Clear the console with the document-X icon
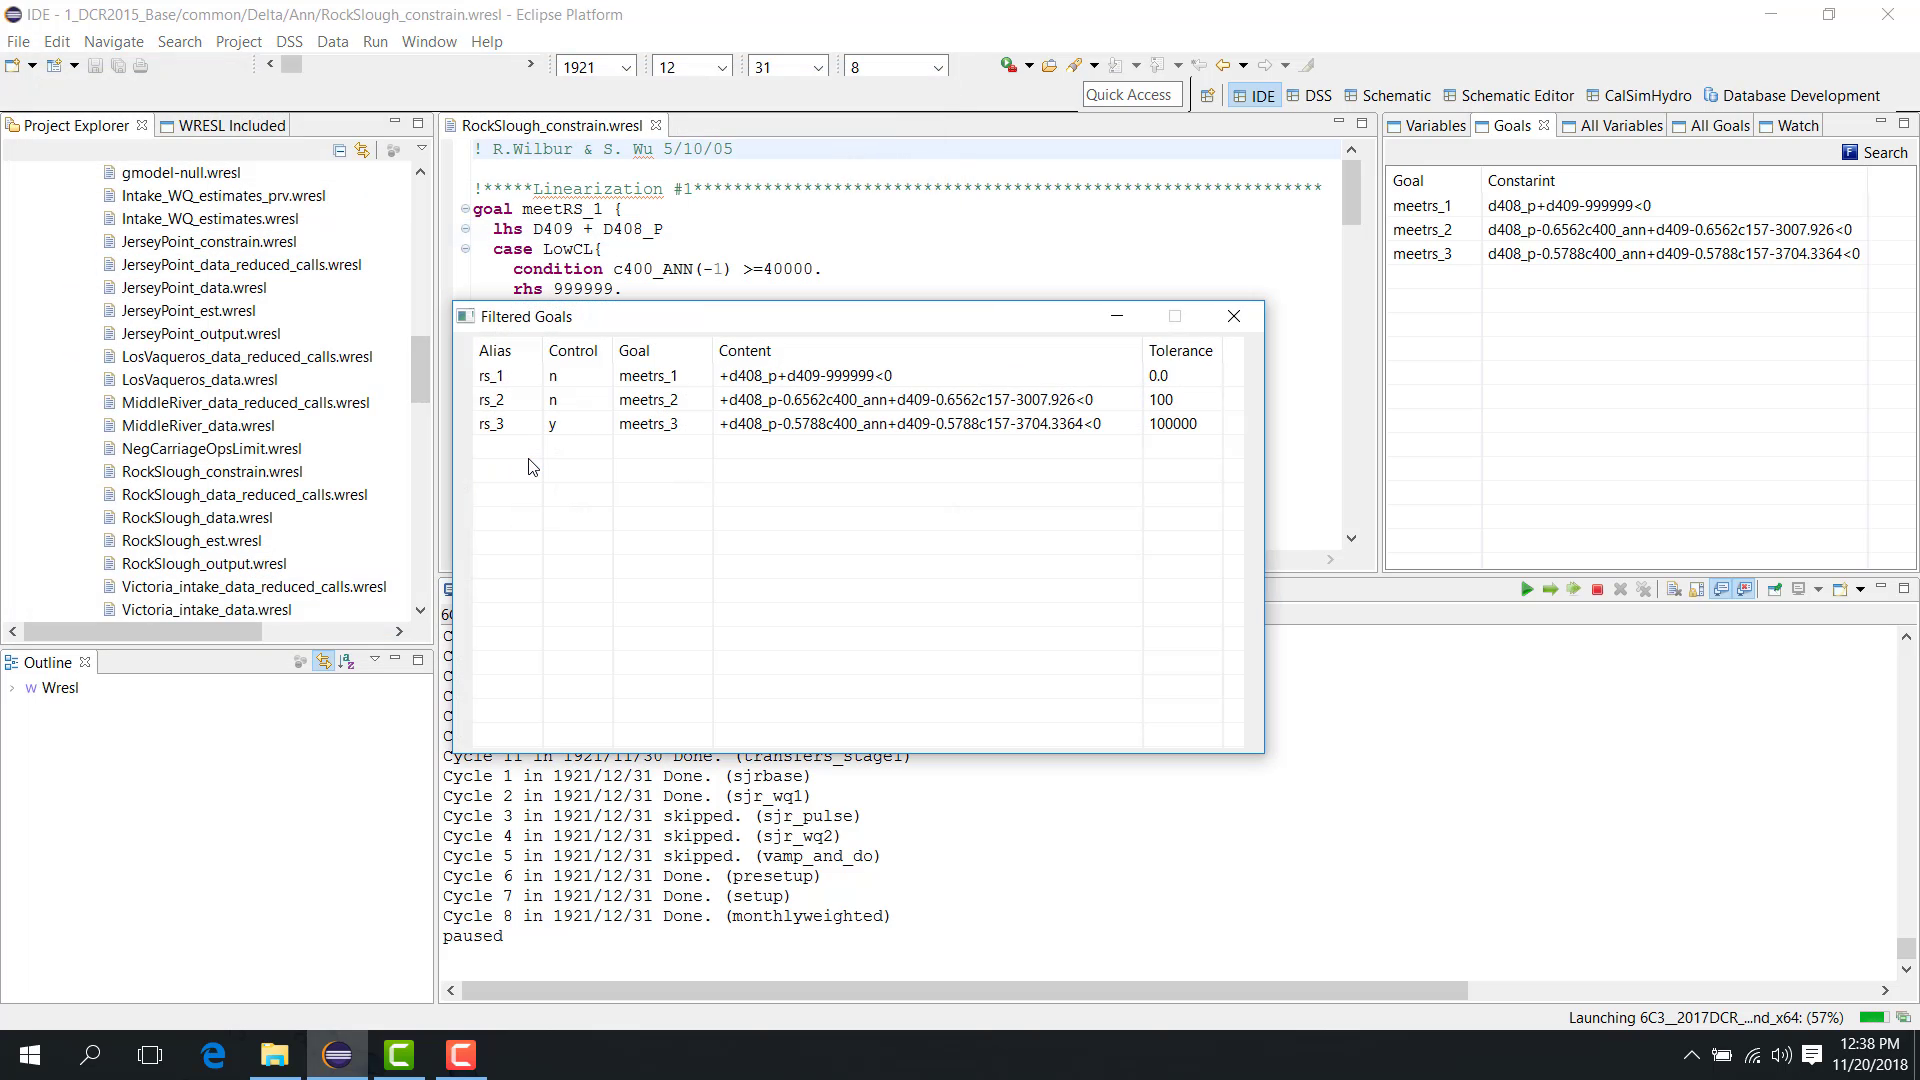 pos(1673,589)
